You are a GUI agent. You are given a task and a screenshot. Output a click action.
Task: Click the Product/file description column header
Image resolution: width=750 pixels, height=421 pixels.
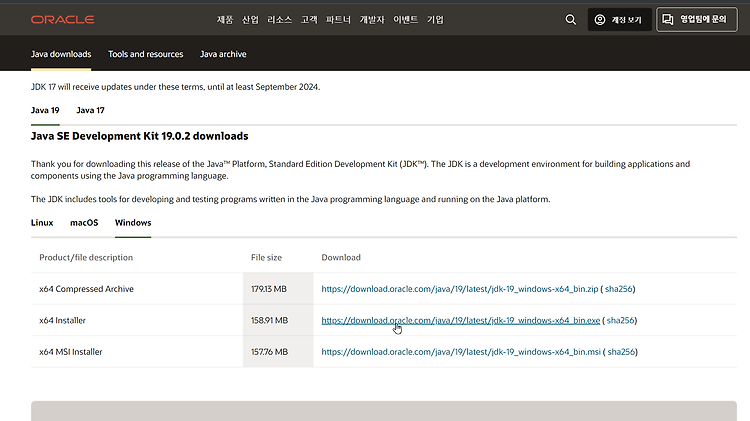pos(86,257)
